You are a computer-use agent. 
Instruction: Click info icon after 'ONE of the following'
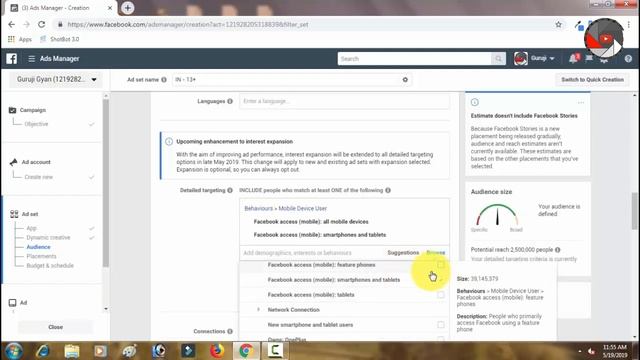click(x=388, y=190)
